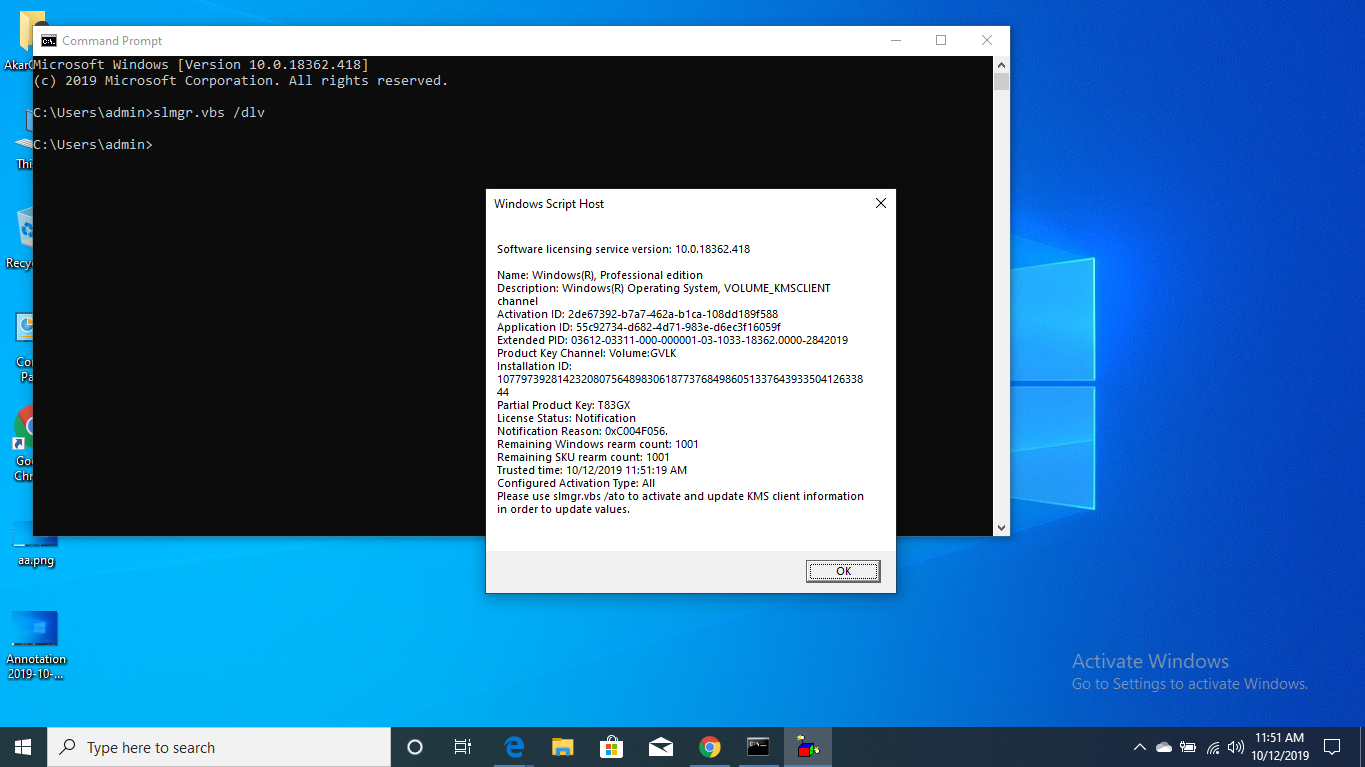This screenshot has width=1365, height=767.
Task: Select the Windows Script Host taskbar icon
Action: pyautogui.click(x=807, y=747)
